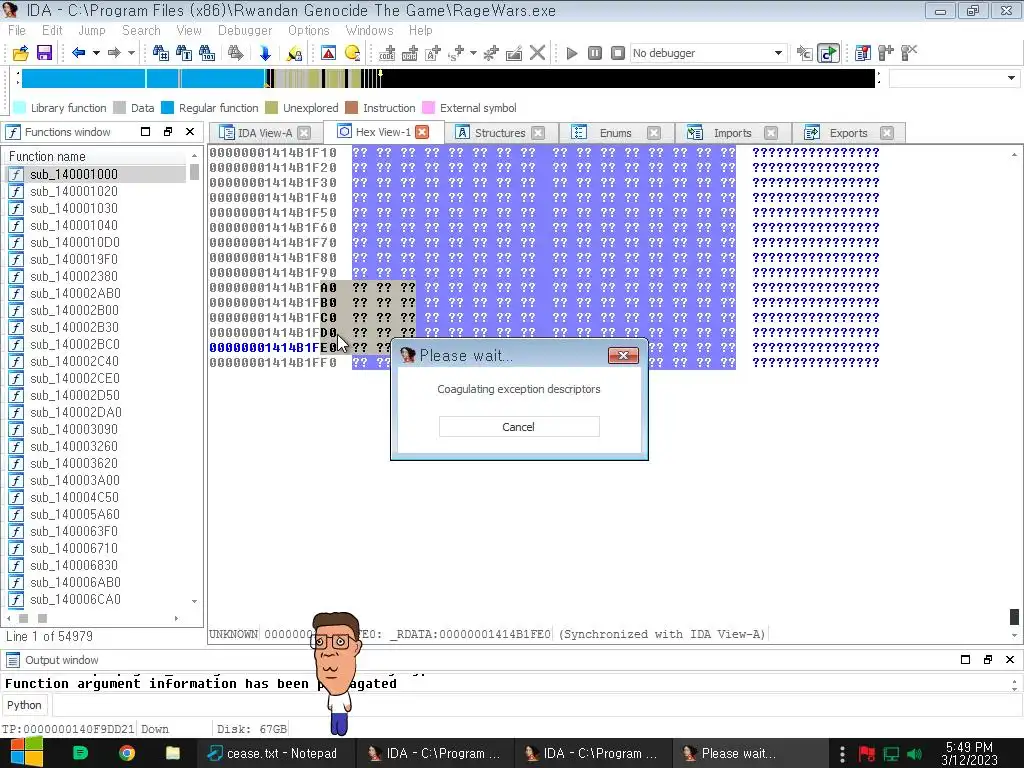Click the convert to data icon

(x=409, y=53)
